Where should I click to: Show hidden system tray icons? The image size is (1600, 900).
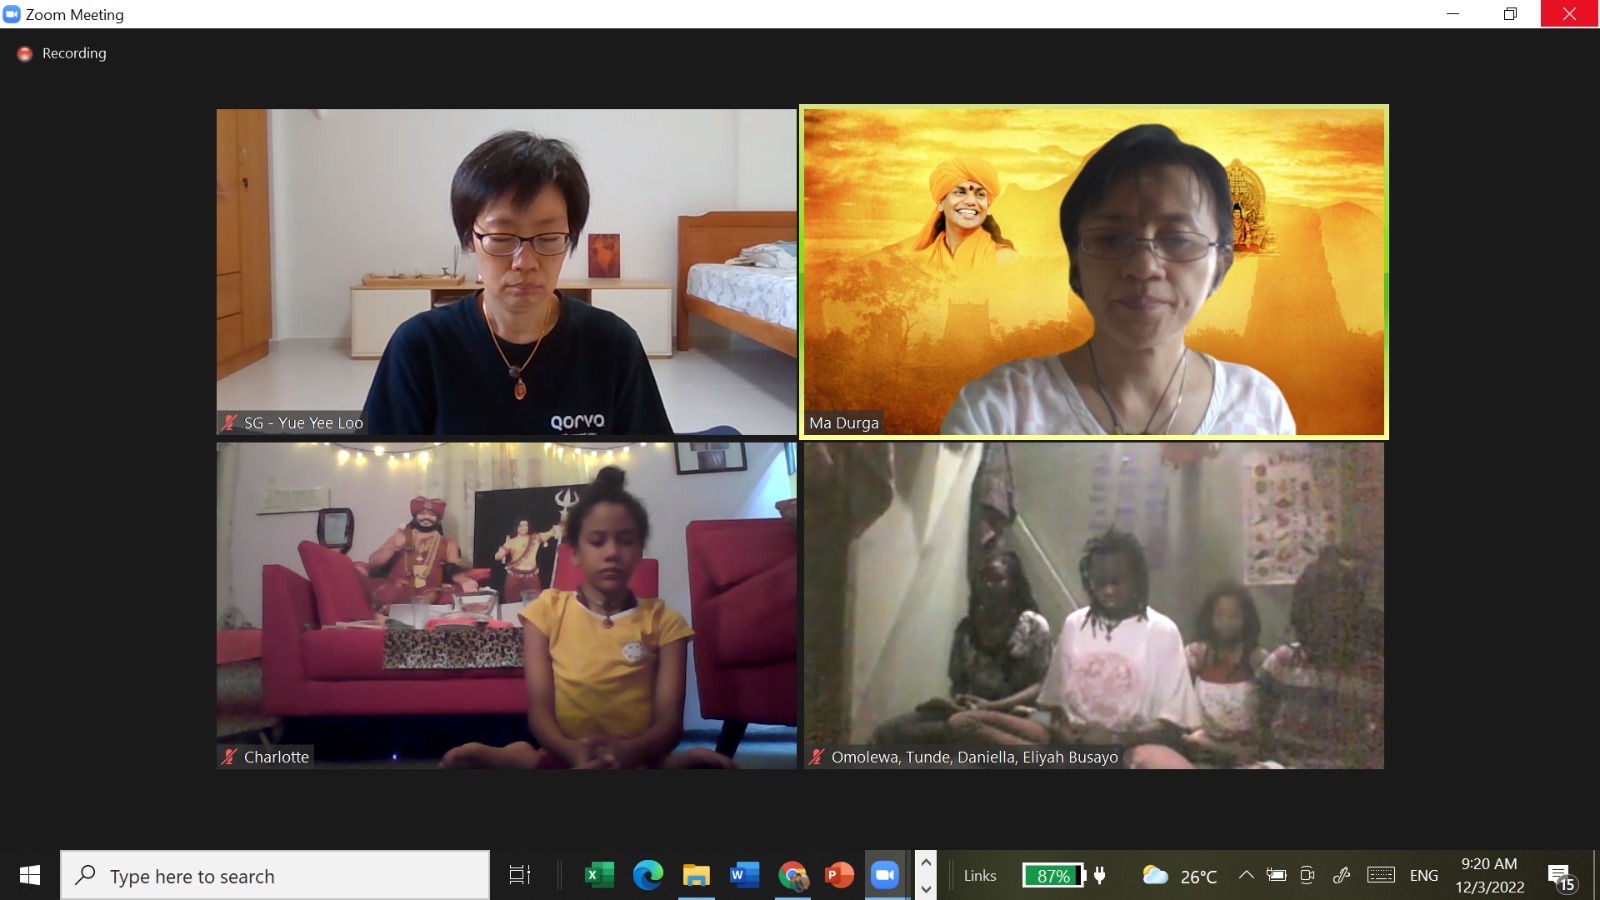pos(1246,875)
